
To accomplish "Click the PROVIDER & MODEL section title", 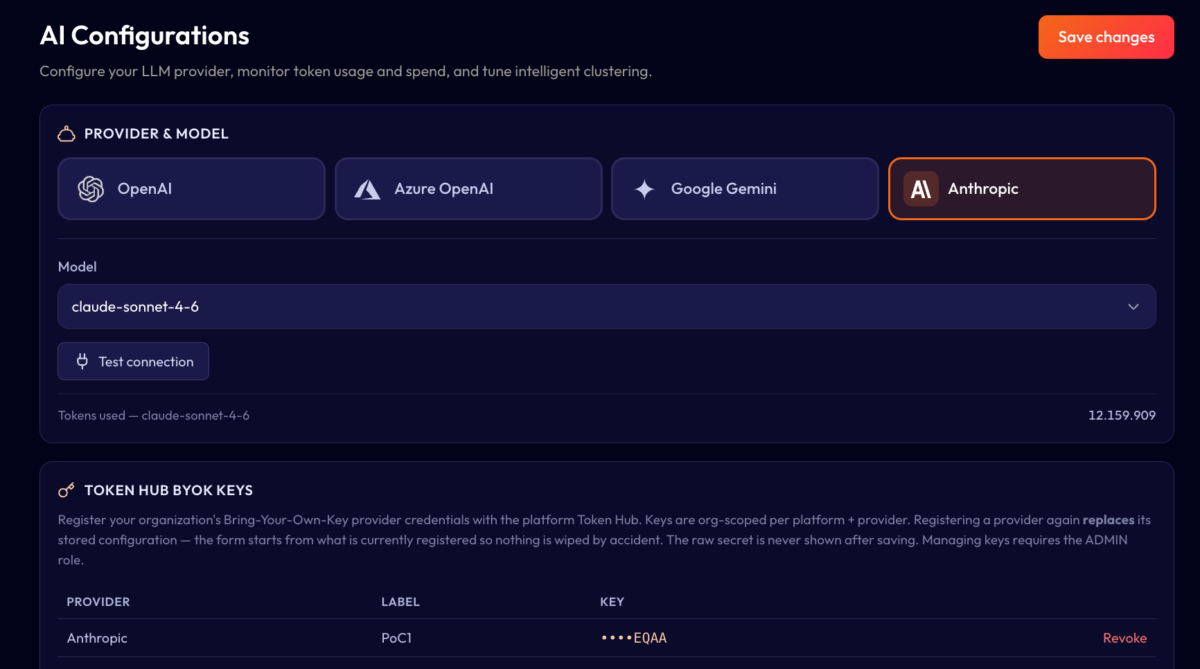I will pyautogui.click(x=156, y=134).
